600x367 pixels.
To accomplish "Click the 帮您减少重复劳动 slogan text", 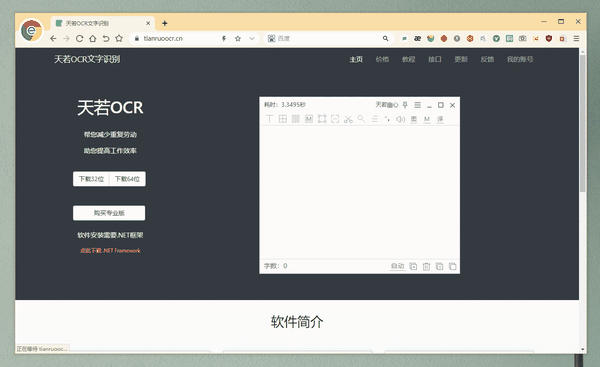I will click(110, 134).
